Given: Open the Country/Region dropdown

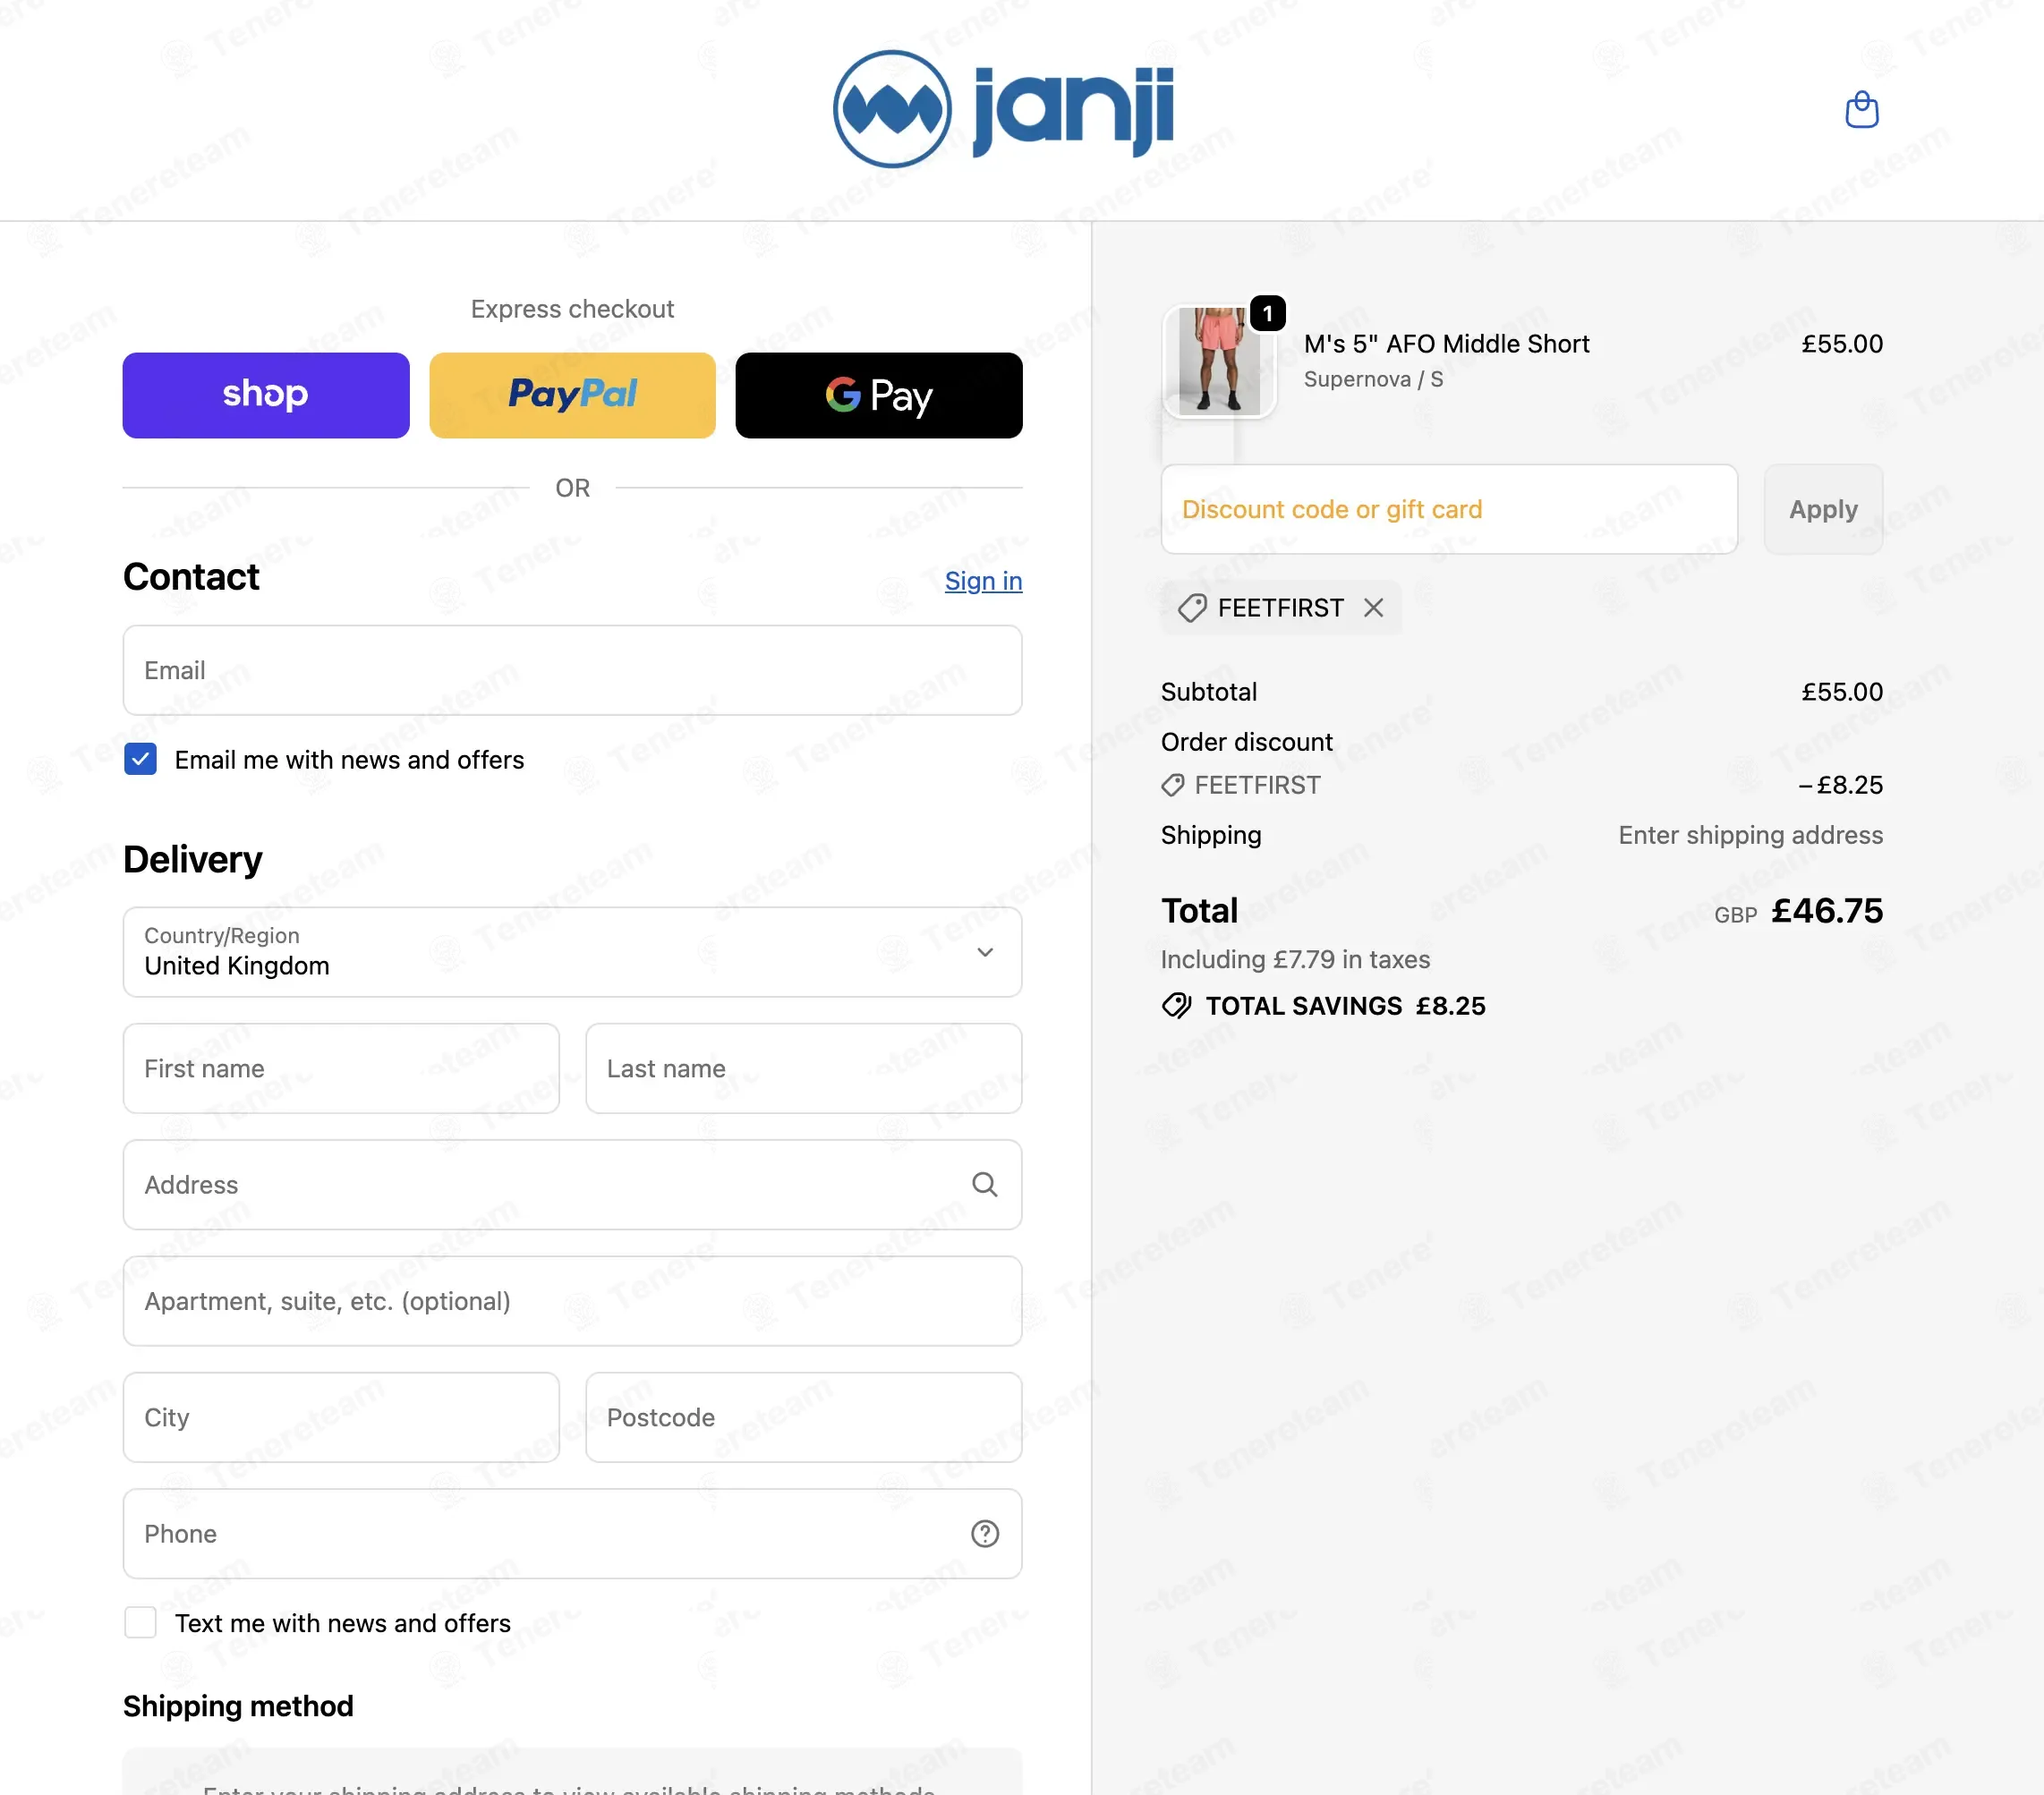Looking at the screenshot, I should click(572, 952).
